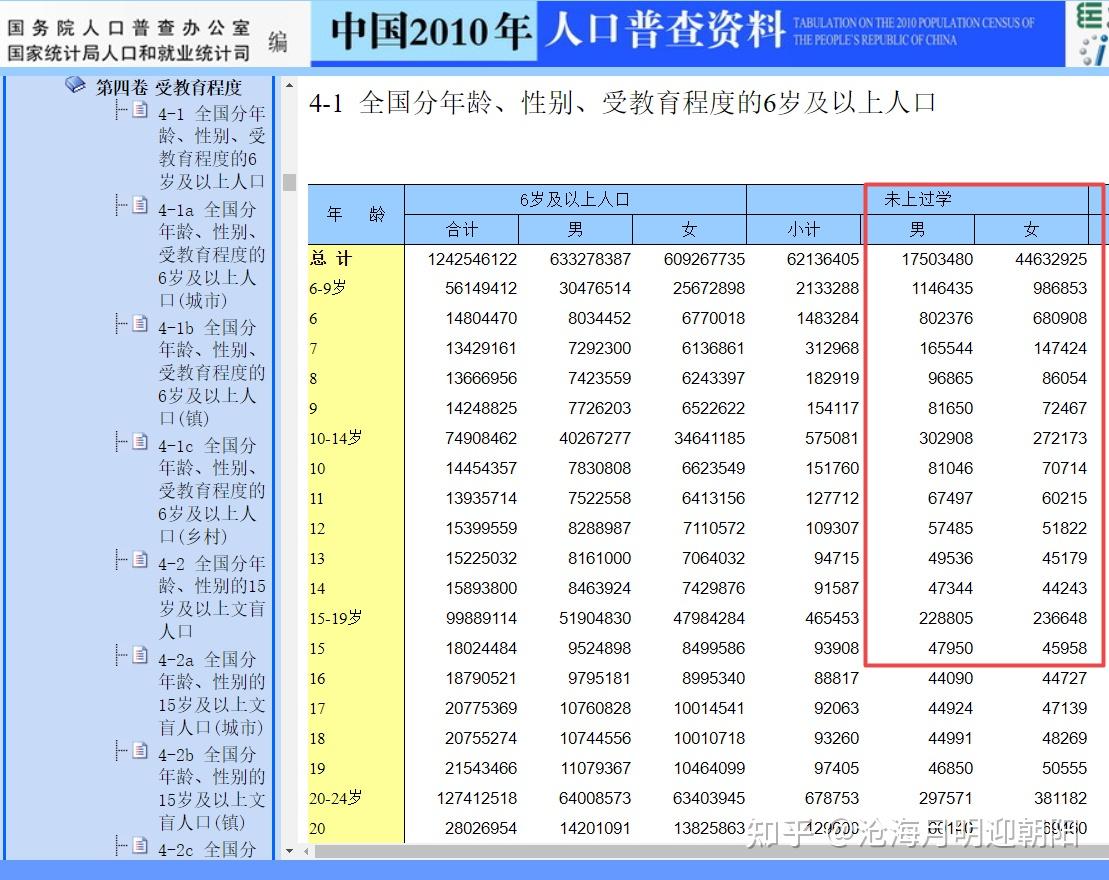This screenshot has width=1109, height=880.
Task: Click the cell 1483284
Action: tap(828, 318)
